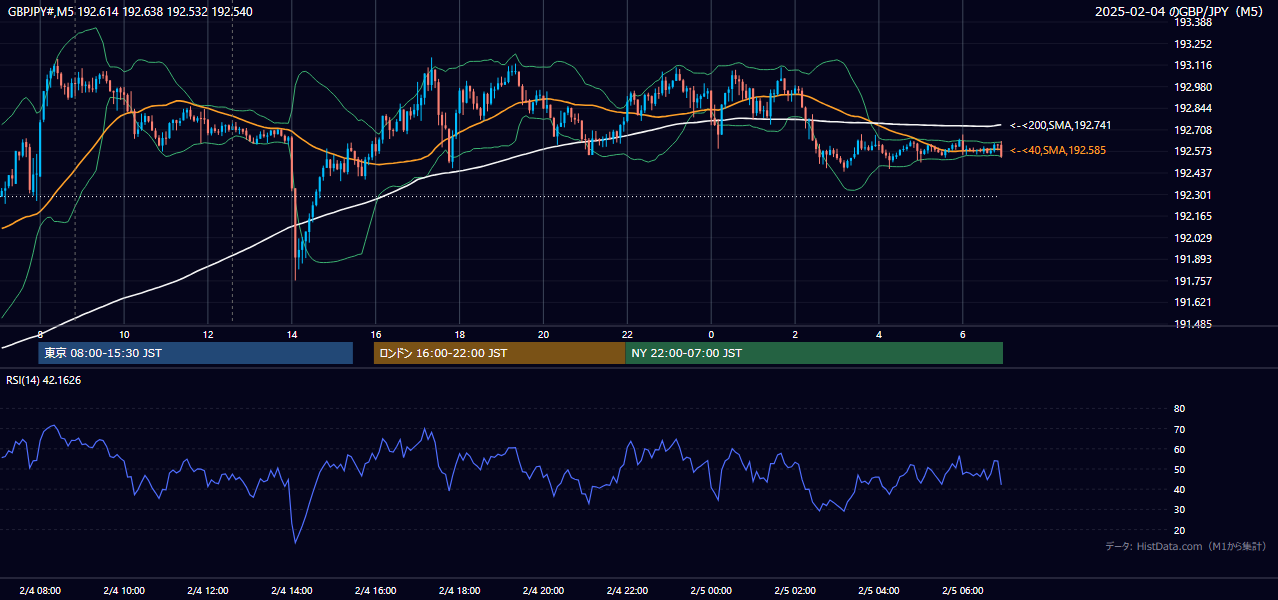The image size is (1278, 600).
Task: Click price axis value 191.893
Action: point(1192,259)
